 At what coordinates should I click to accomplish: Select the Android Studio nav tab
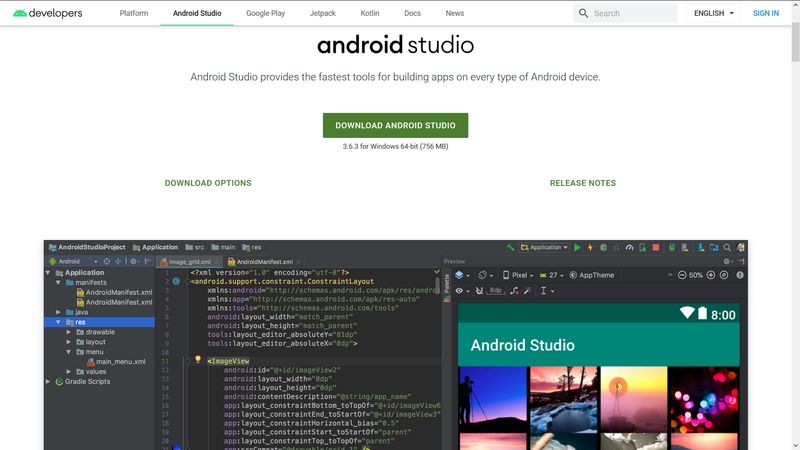[197, 13]
